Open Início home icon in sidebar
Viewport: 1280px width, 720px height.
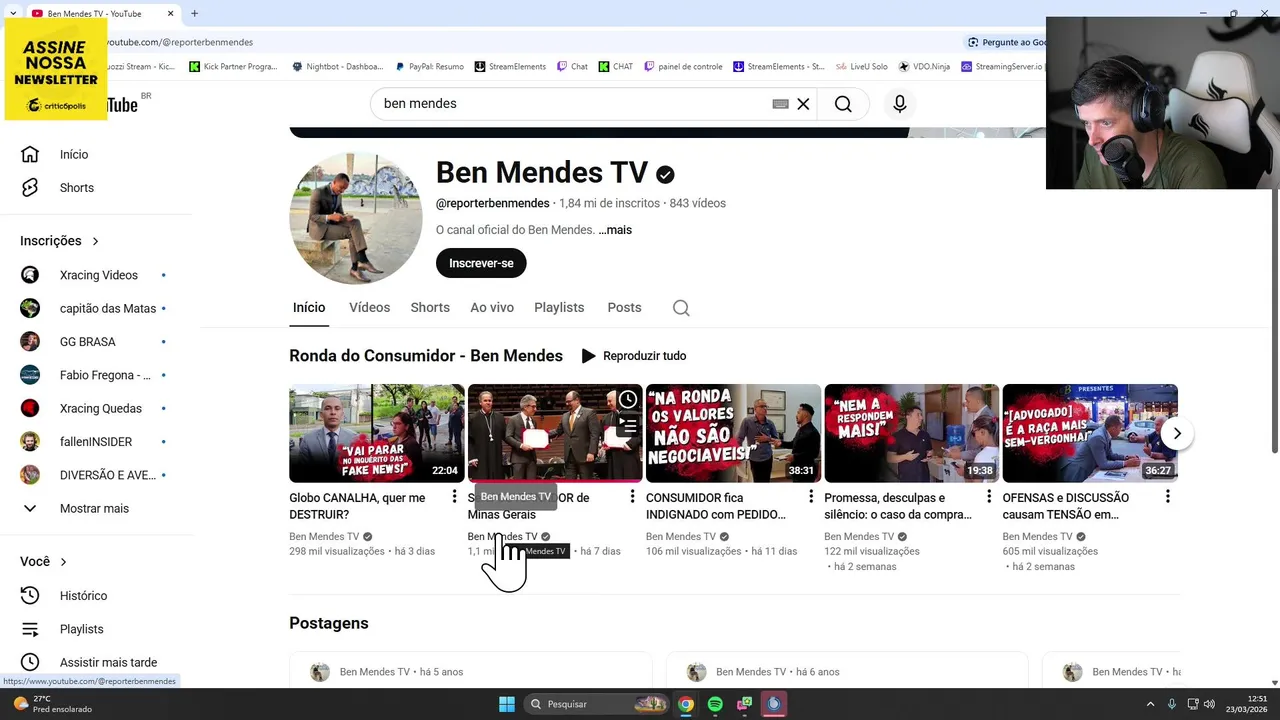[30, 154]
